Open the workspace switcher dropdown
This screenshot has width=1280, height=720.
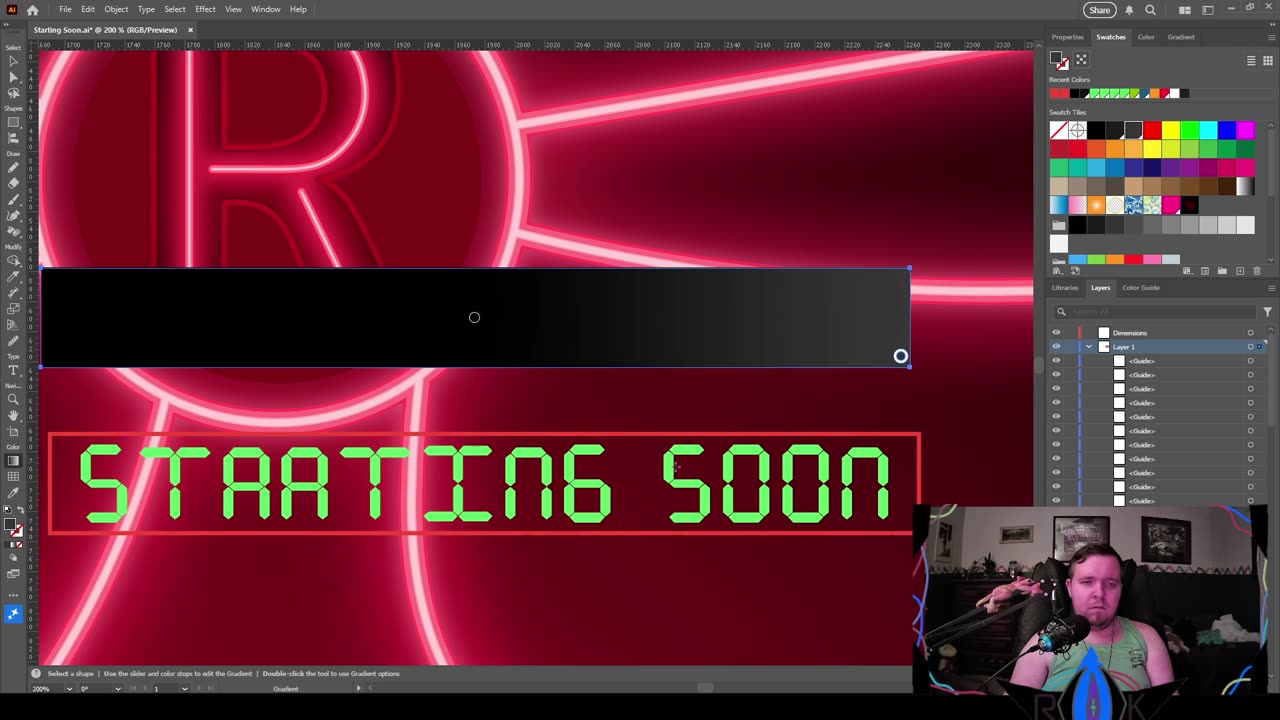click(1207, 10)
